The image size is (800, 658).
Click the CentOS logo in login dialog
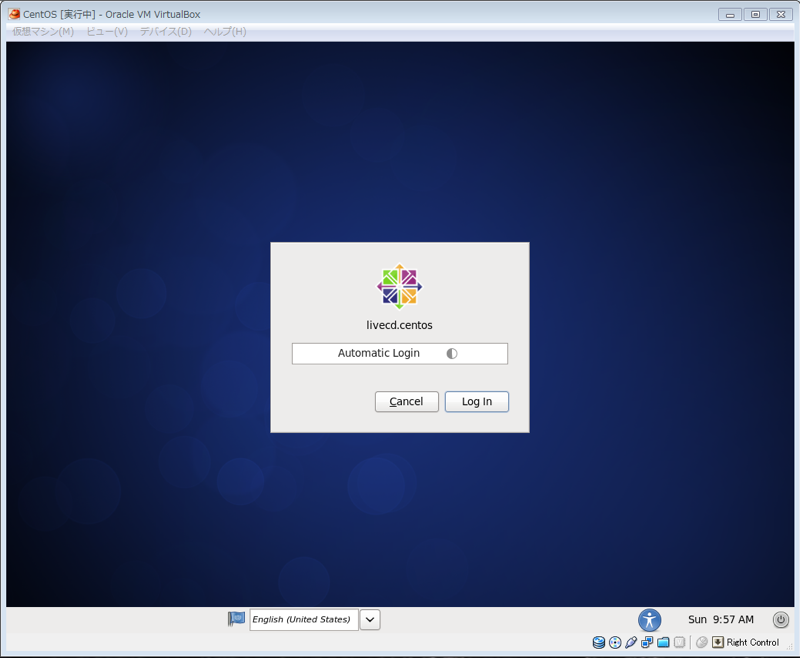click(399, 286)
